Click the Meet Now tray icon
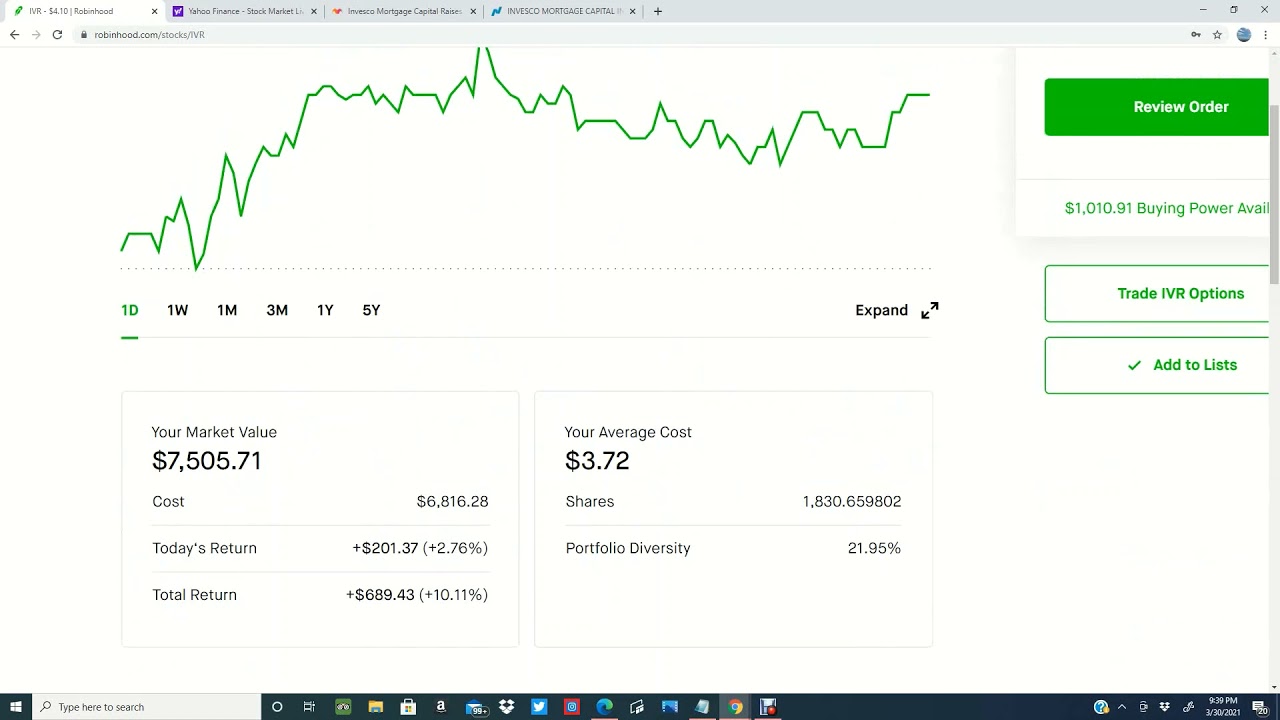 1143,707
